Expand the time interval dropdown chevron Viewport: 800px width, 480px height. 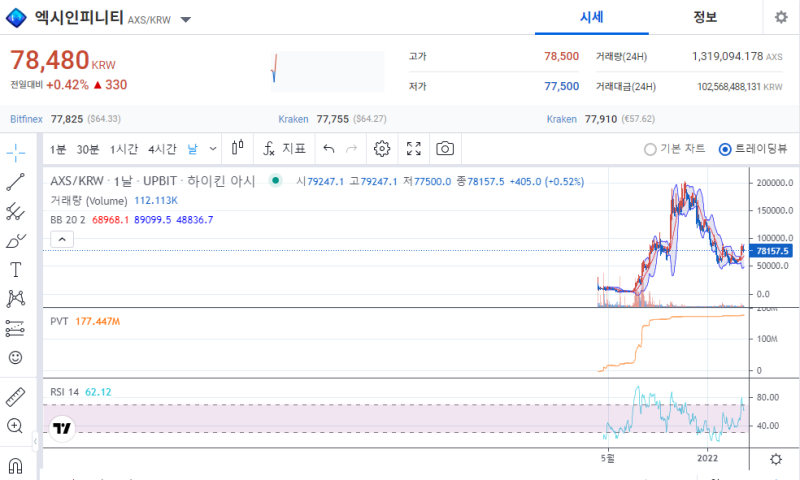(x=213, y=148)
